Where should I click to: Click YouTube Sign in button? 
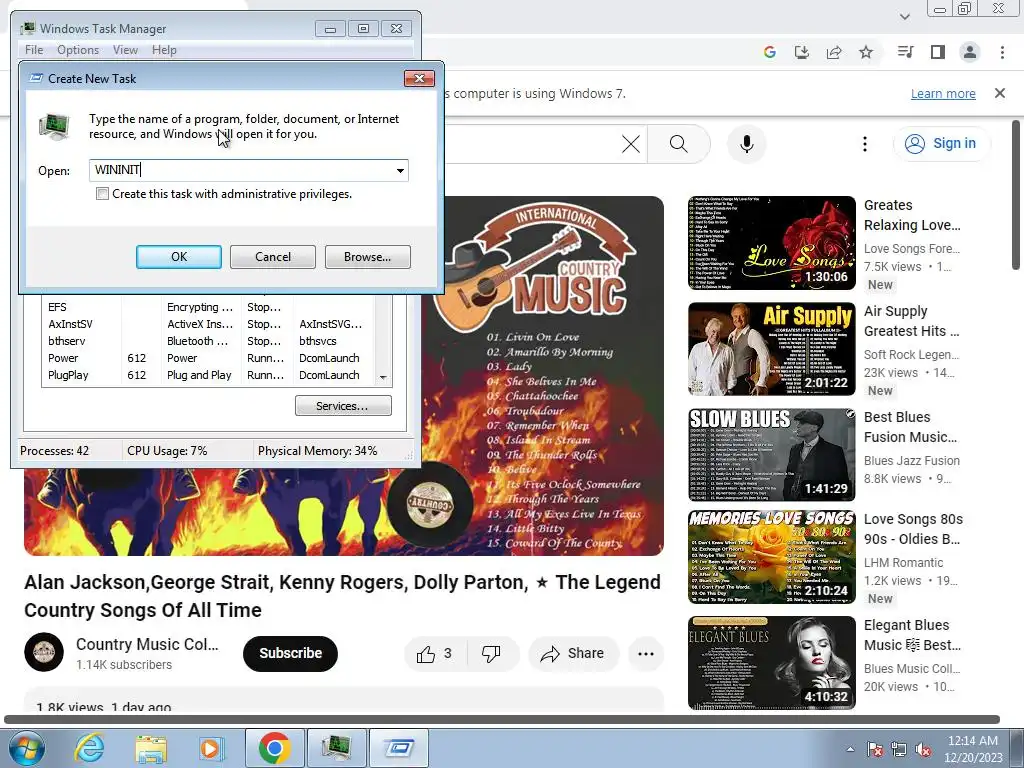[x=942, y=144]
